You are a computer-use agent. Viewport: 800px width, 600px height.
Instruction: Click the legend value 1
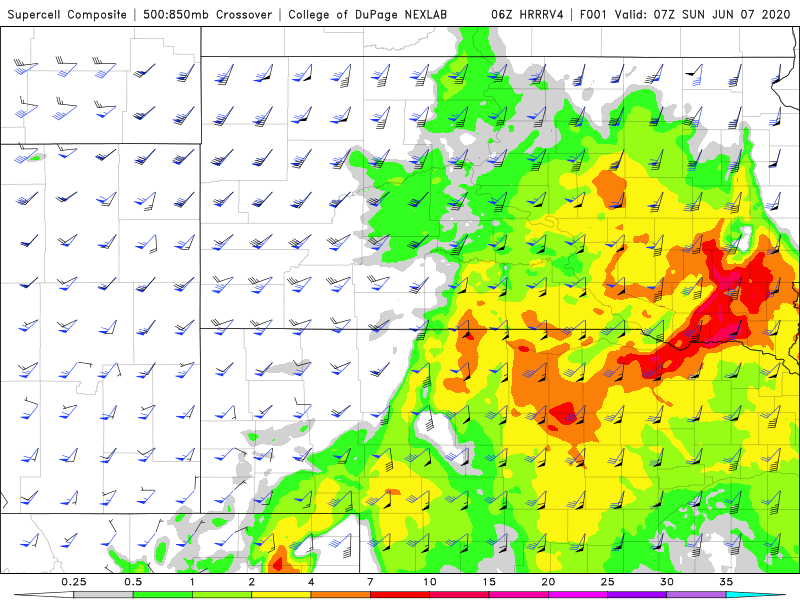(x=192, y=582)
